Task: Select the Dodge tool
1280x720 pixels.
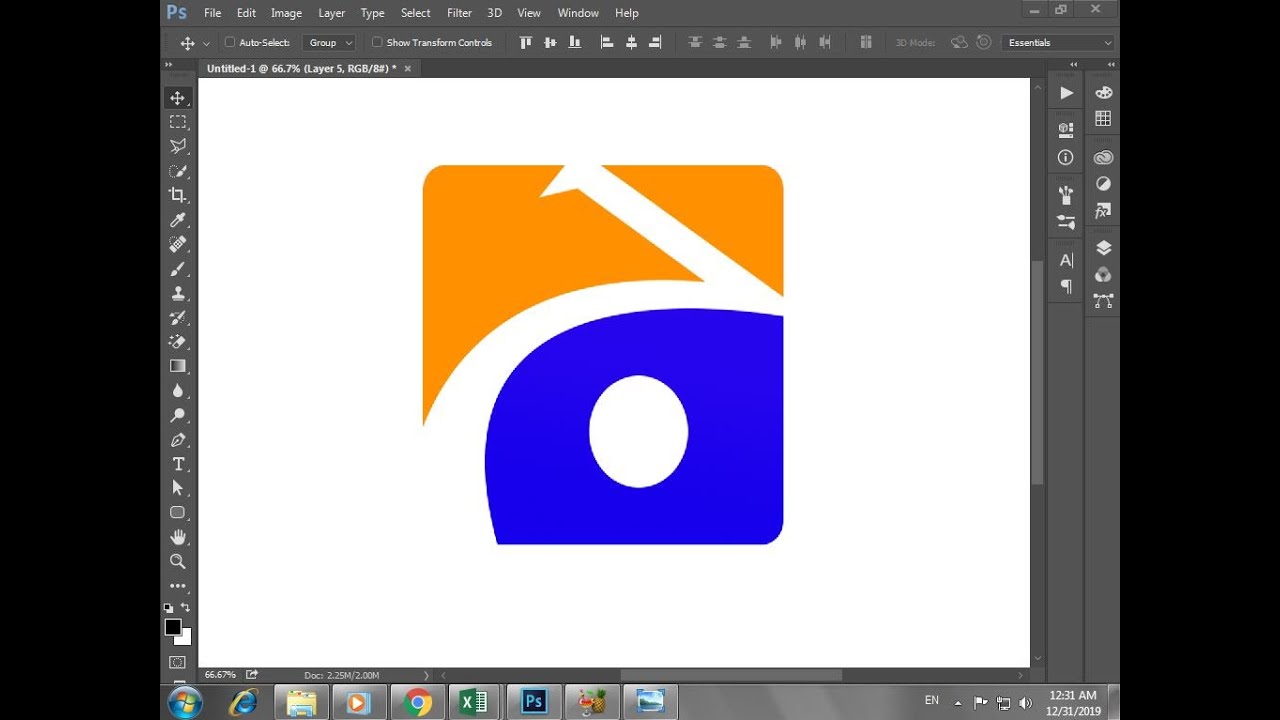Action: pos(178,415)
